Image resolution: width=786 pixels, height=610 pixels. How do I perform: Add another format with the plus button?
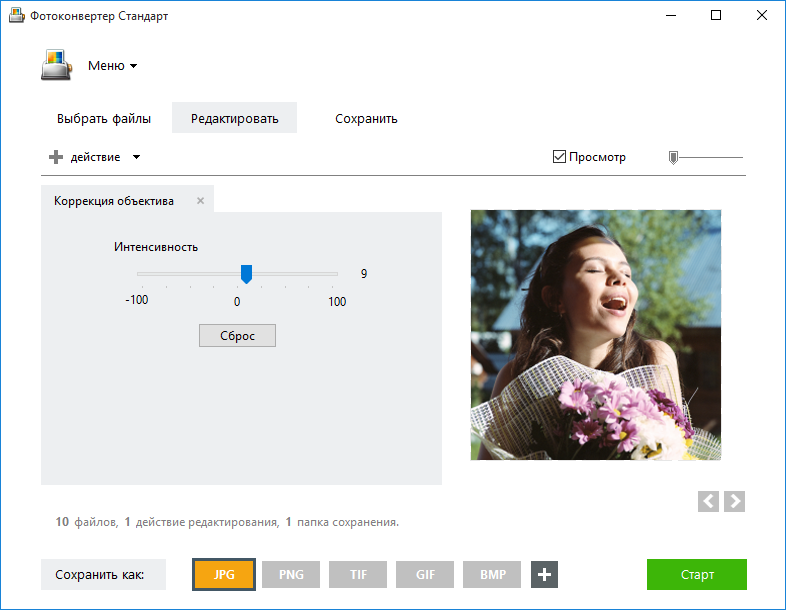click(x=544, y=574)
